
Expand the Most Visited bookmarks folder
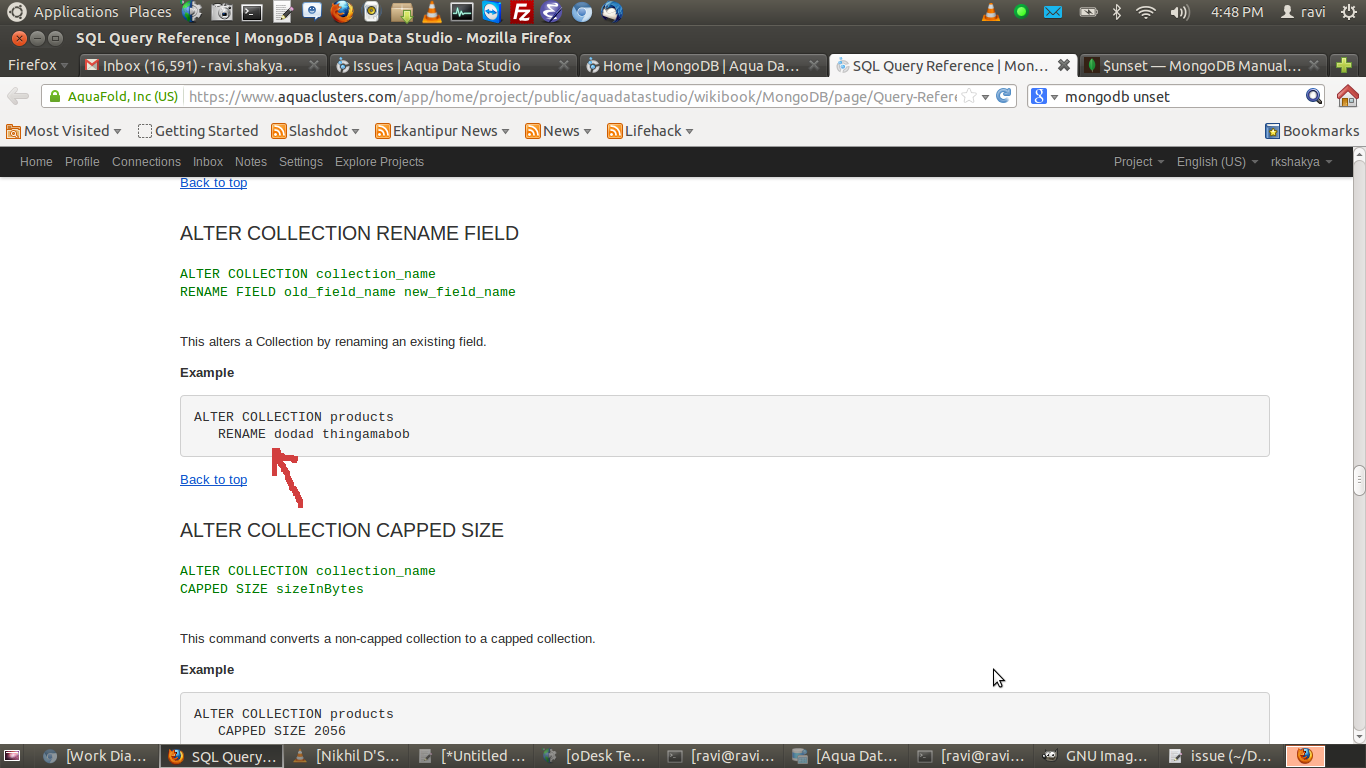tap(63, 131)
